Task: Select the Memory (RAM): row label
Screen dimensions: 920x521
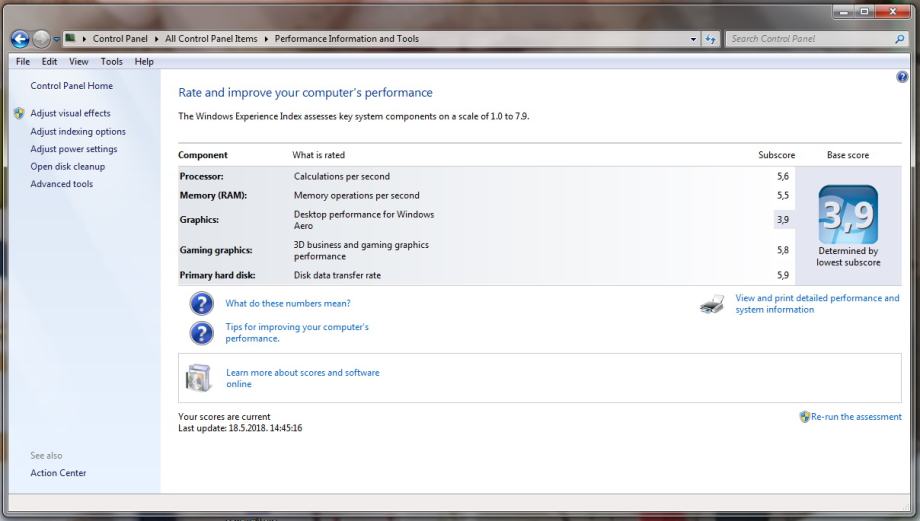Action: 213,195
